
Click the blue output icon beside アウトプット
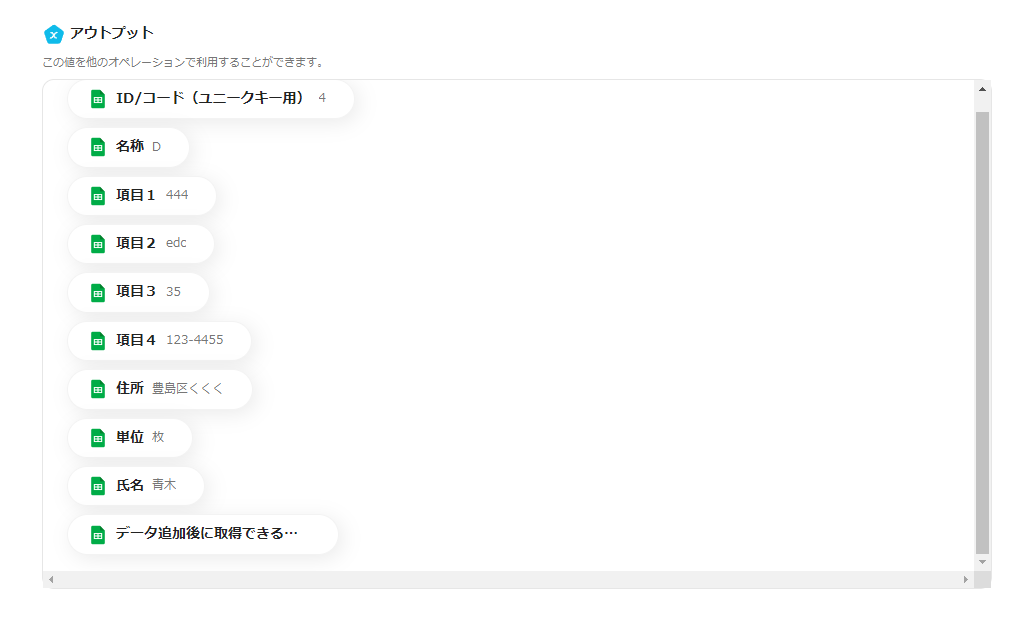(54, 35)
